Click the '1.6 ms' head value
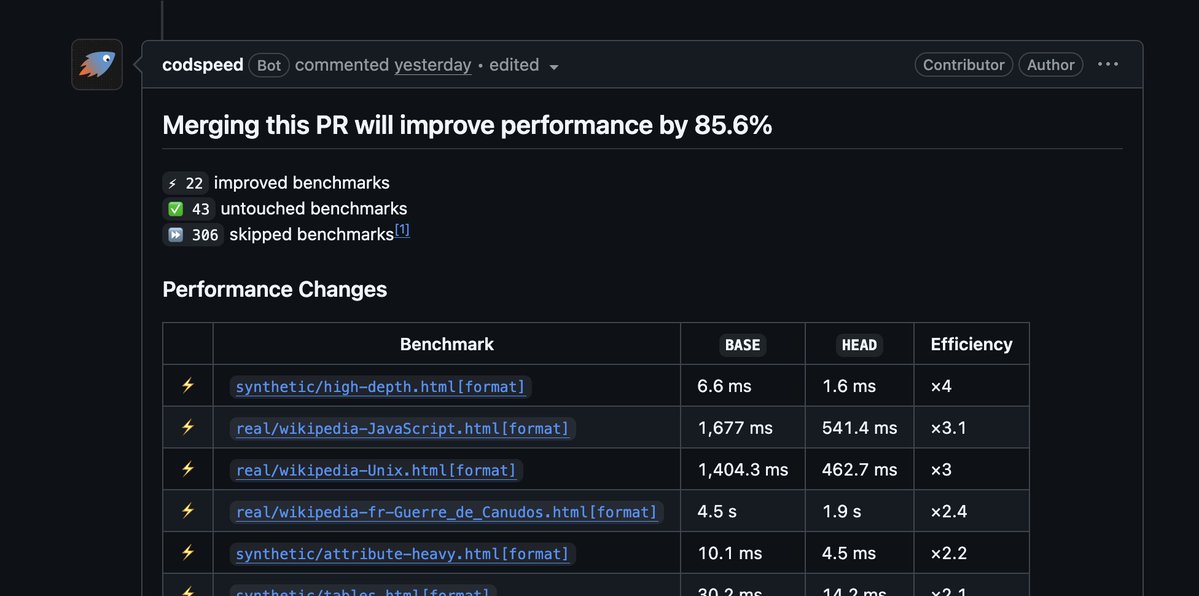The height and width of the screenshot is (596, 1199). pyautogui.click(x=849, y=386)
